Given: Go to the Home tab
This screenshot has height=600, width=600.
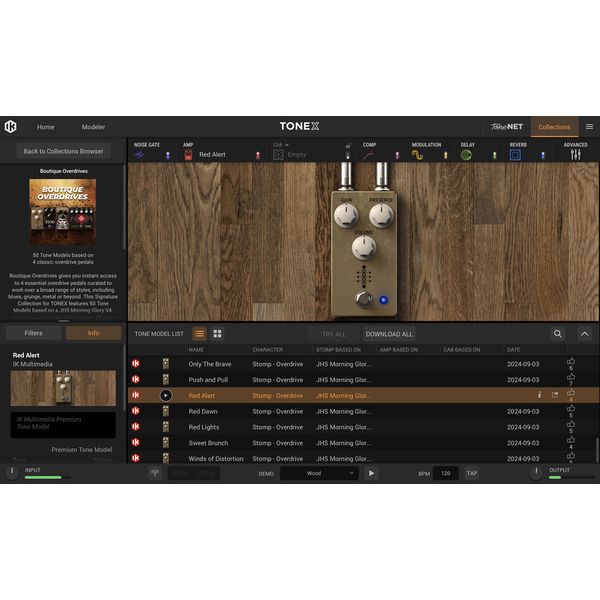Looking at the screenshot, I should 46,127.
